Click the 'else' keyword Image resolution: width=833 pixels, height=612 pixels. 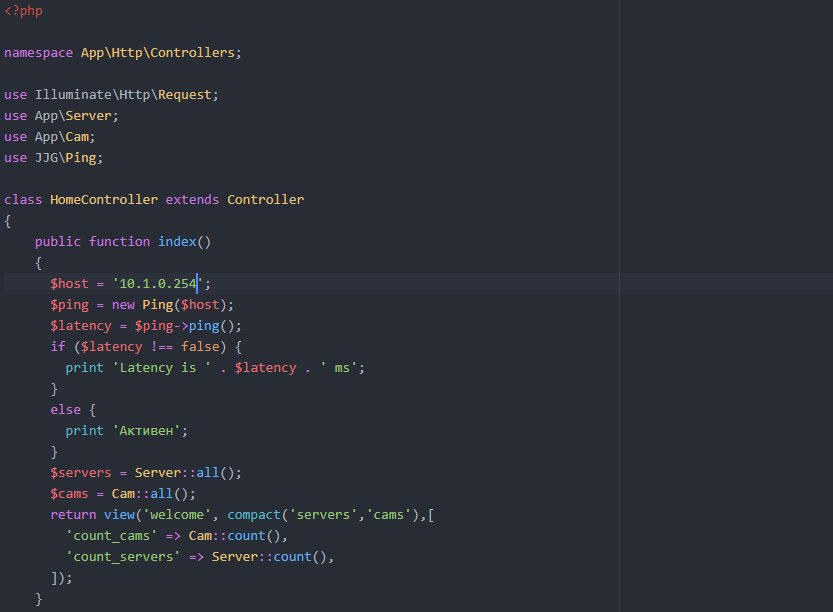click(x=65, y=410)
